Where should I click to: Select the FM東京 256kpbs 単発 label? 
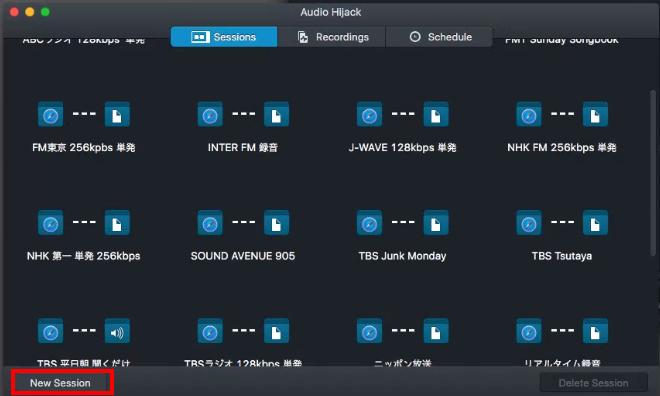84,148
